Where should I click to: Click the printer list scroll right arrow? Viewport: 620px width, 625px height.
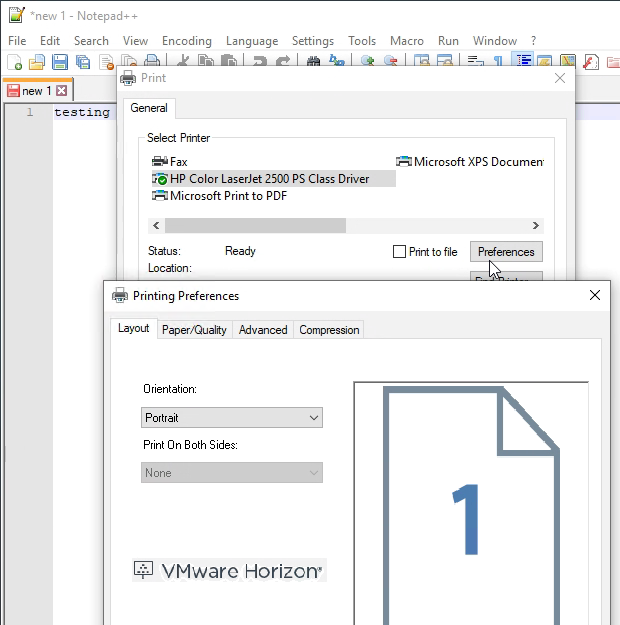click(536, 226)
